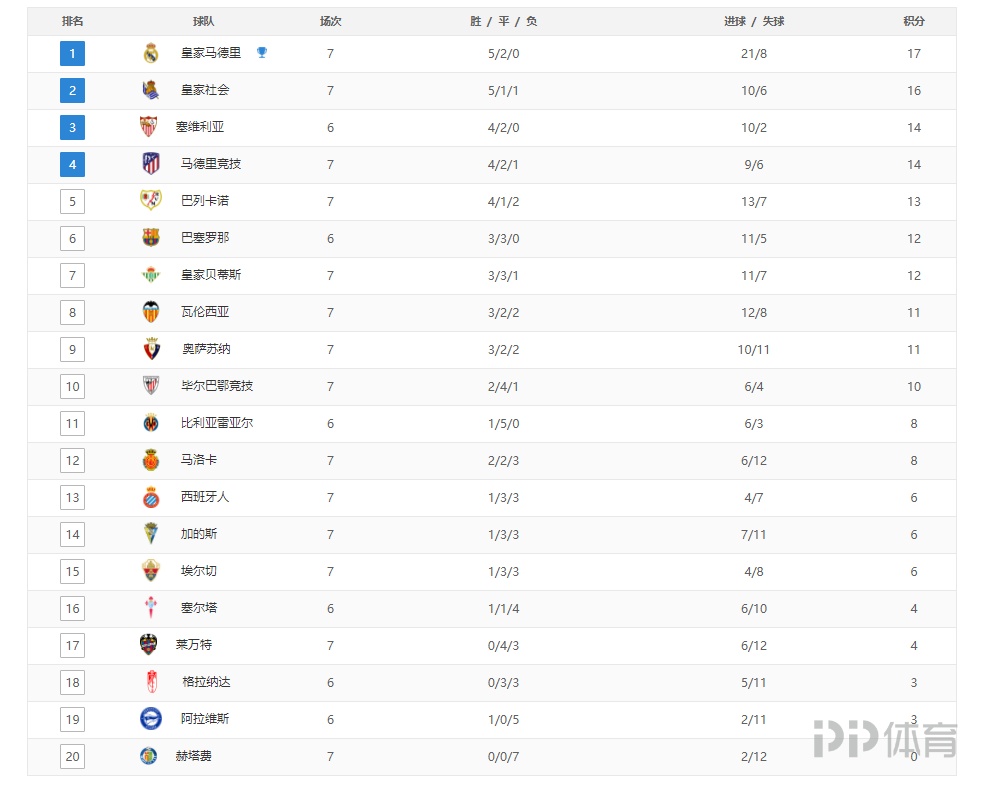The height and width of the screenshot is (792, 992).
Task: Select the Sevilla team crest
Action: pyautogui.click(x=148, y=127)
